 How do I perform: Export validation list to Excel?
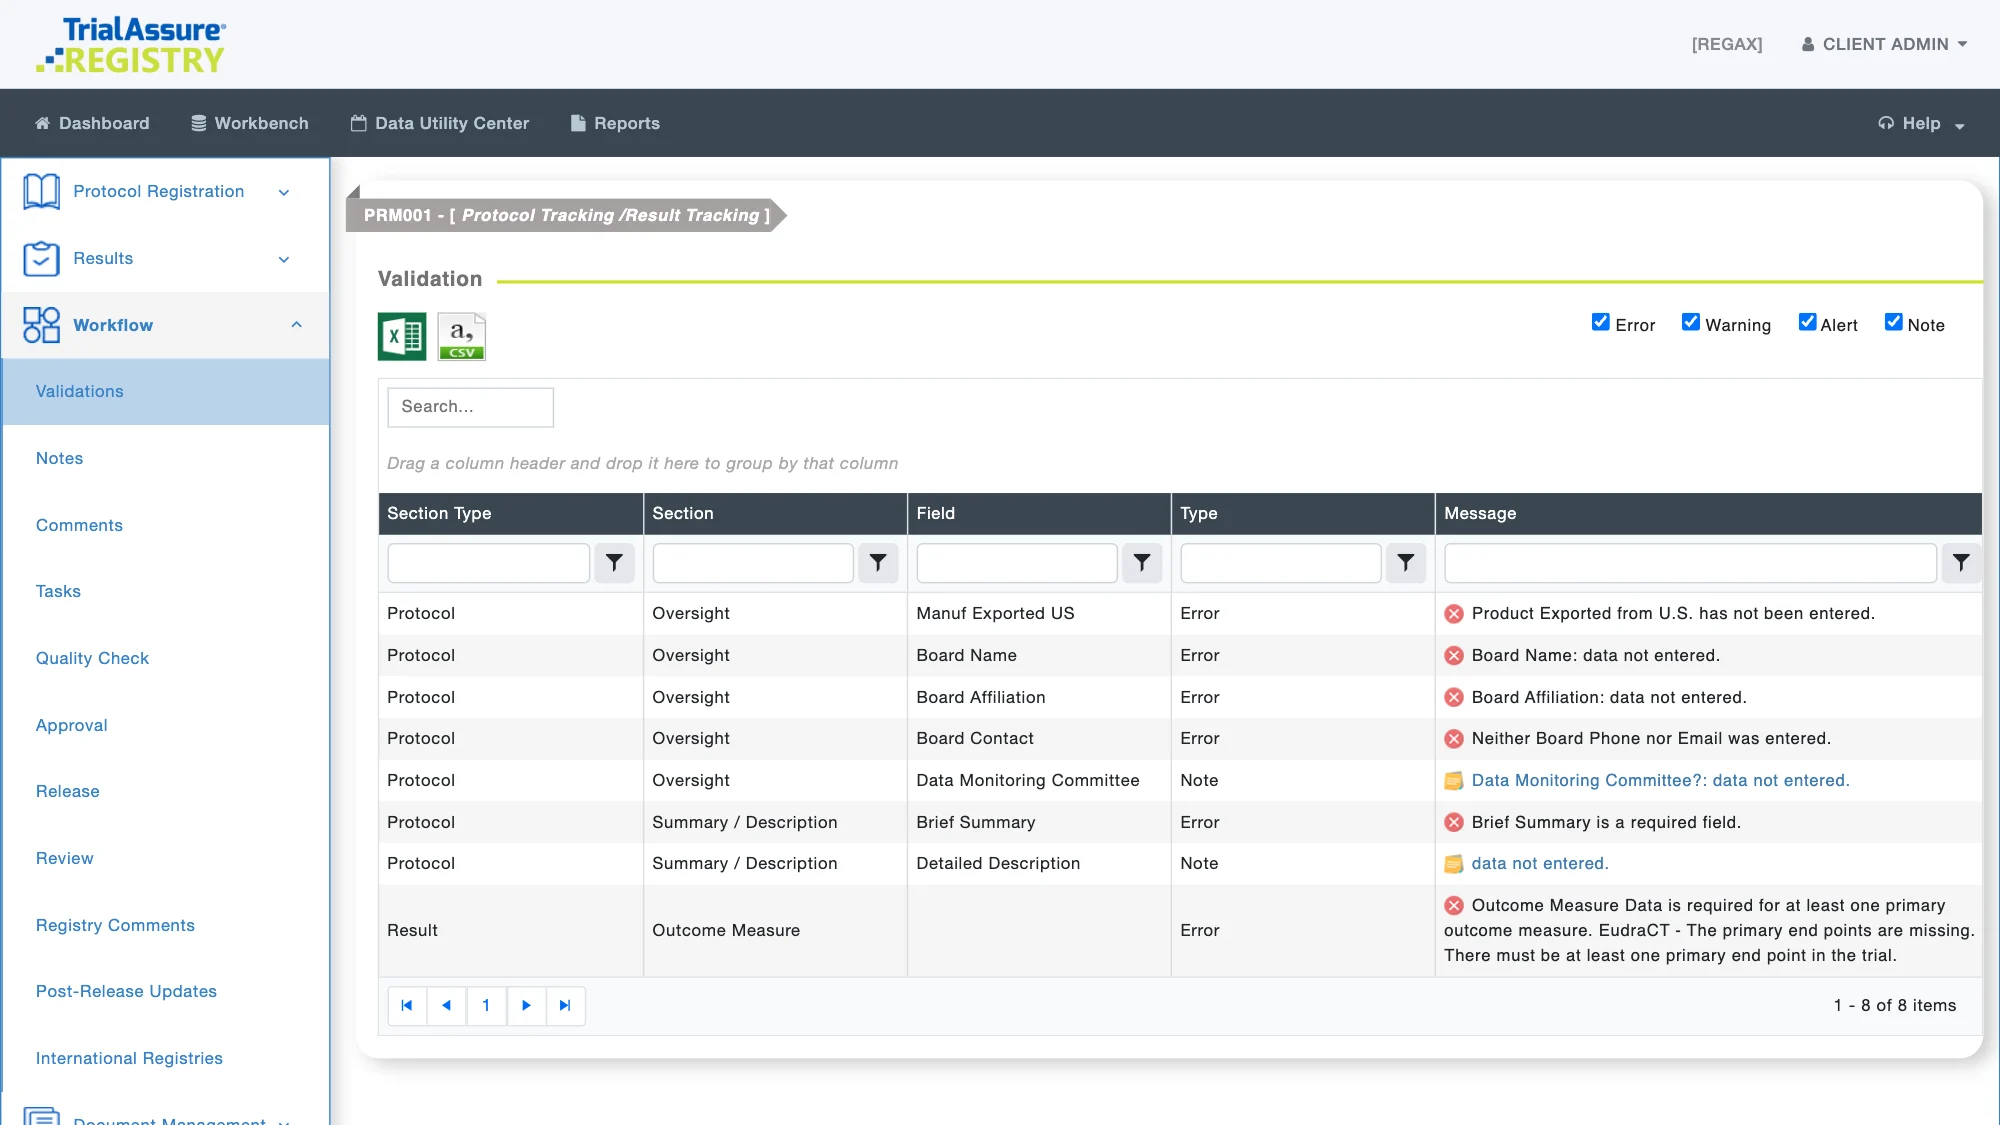point(402,337)
